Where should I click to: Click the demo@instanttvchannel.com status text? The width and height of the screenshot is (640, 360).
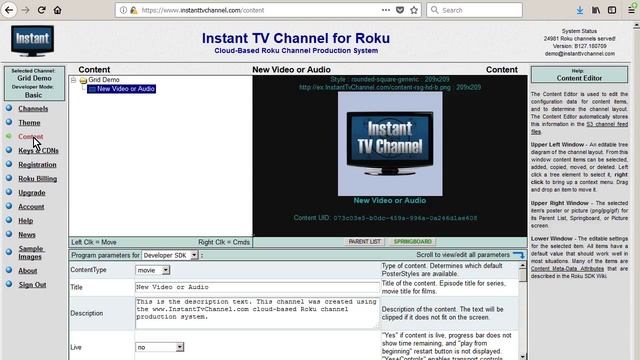click(x=579, y=53)
